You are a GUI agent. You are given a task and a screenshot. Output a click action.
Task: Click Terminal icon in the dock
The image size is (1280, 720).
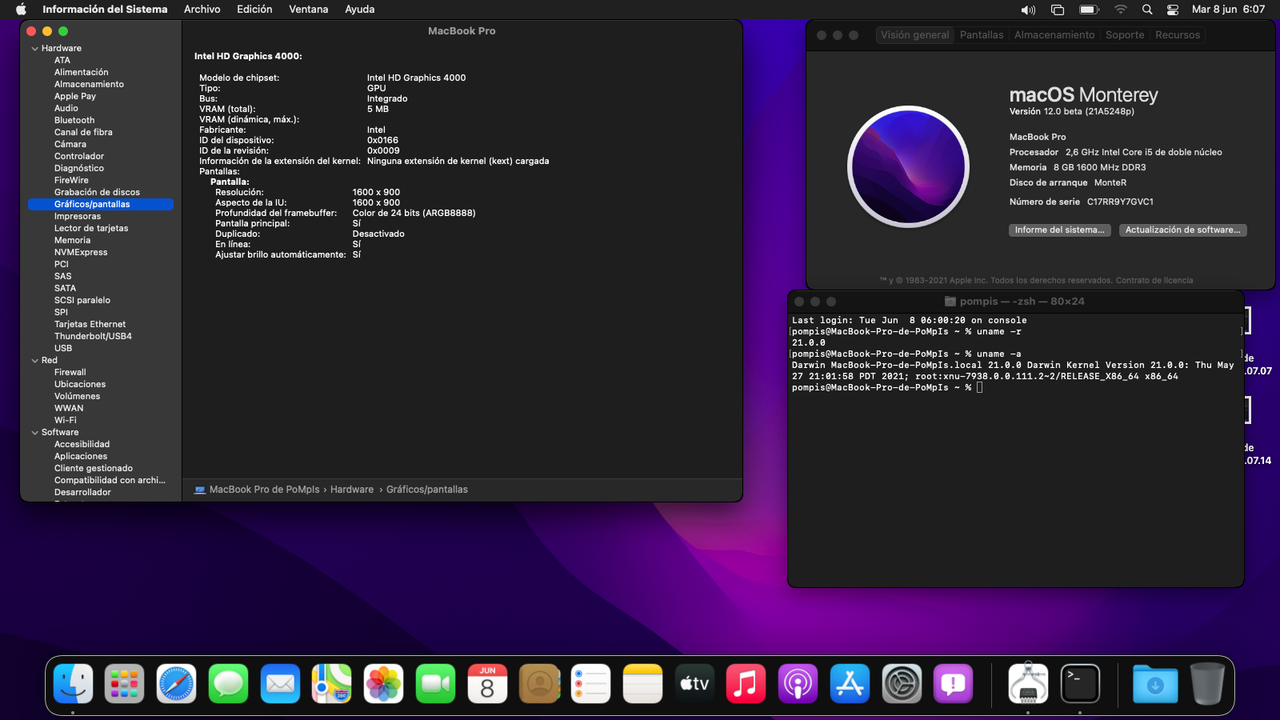pos(1080,684)
